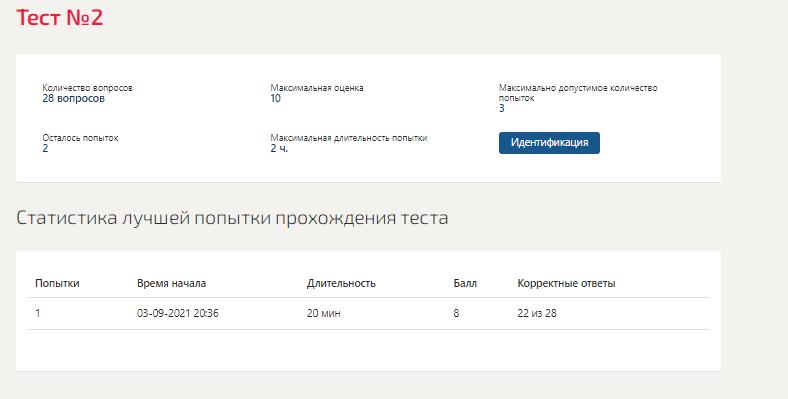Click the Корректные ответы column header
Screen dimensions: 788x399
click(566, 283)
